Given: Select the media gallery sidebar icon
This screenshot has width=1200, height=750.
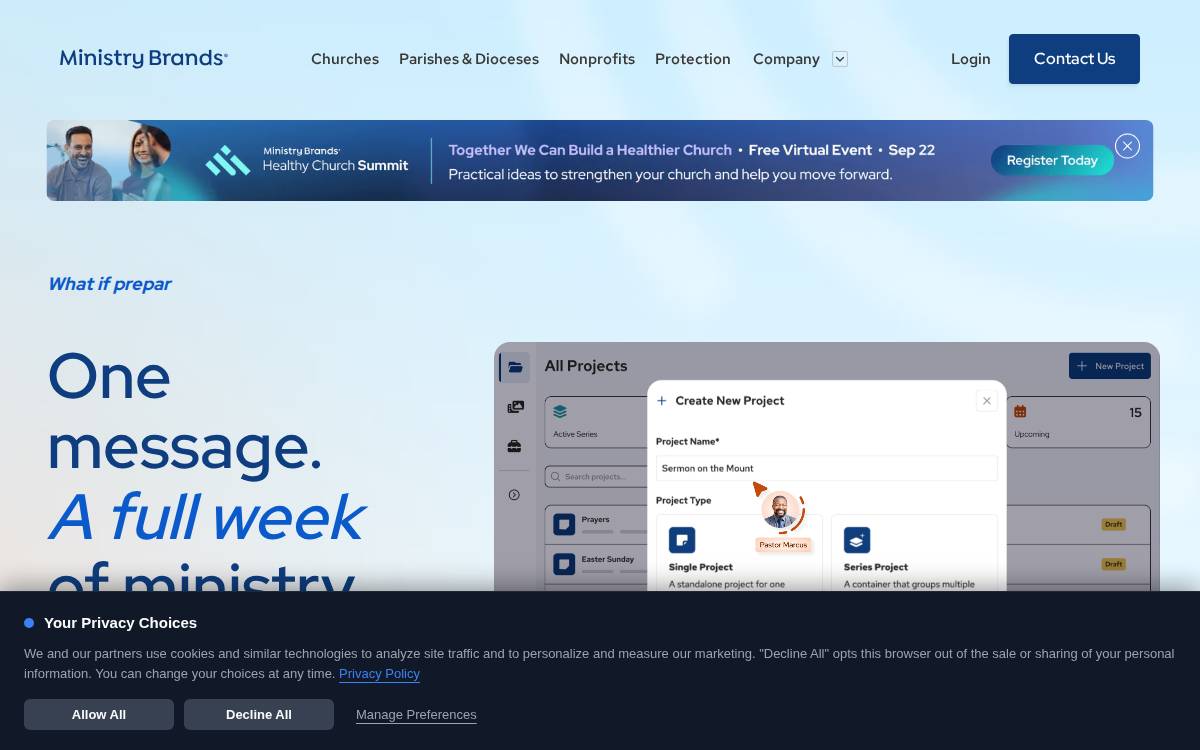Looking at the screenshot, I should pos(515,407).
